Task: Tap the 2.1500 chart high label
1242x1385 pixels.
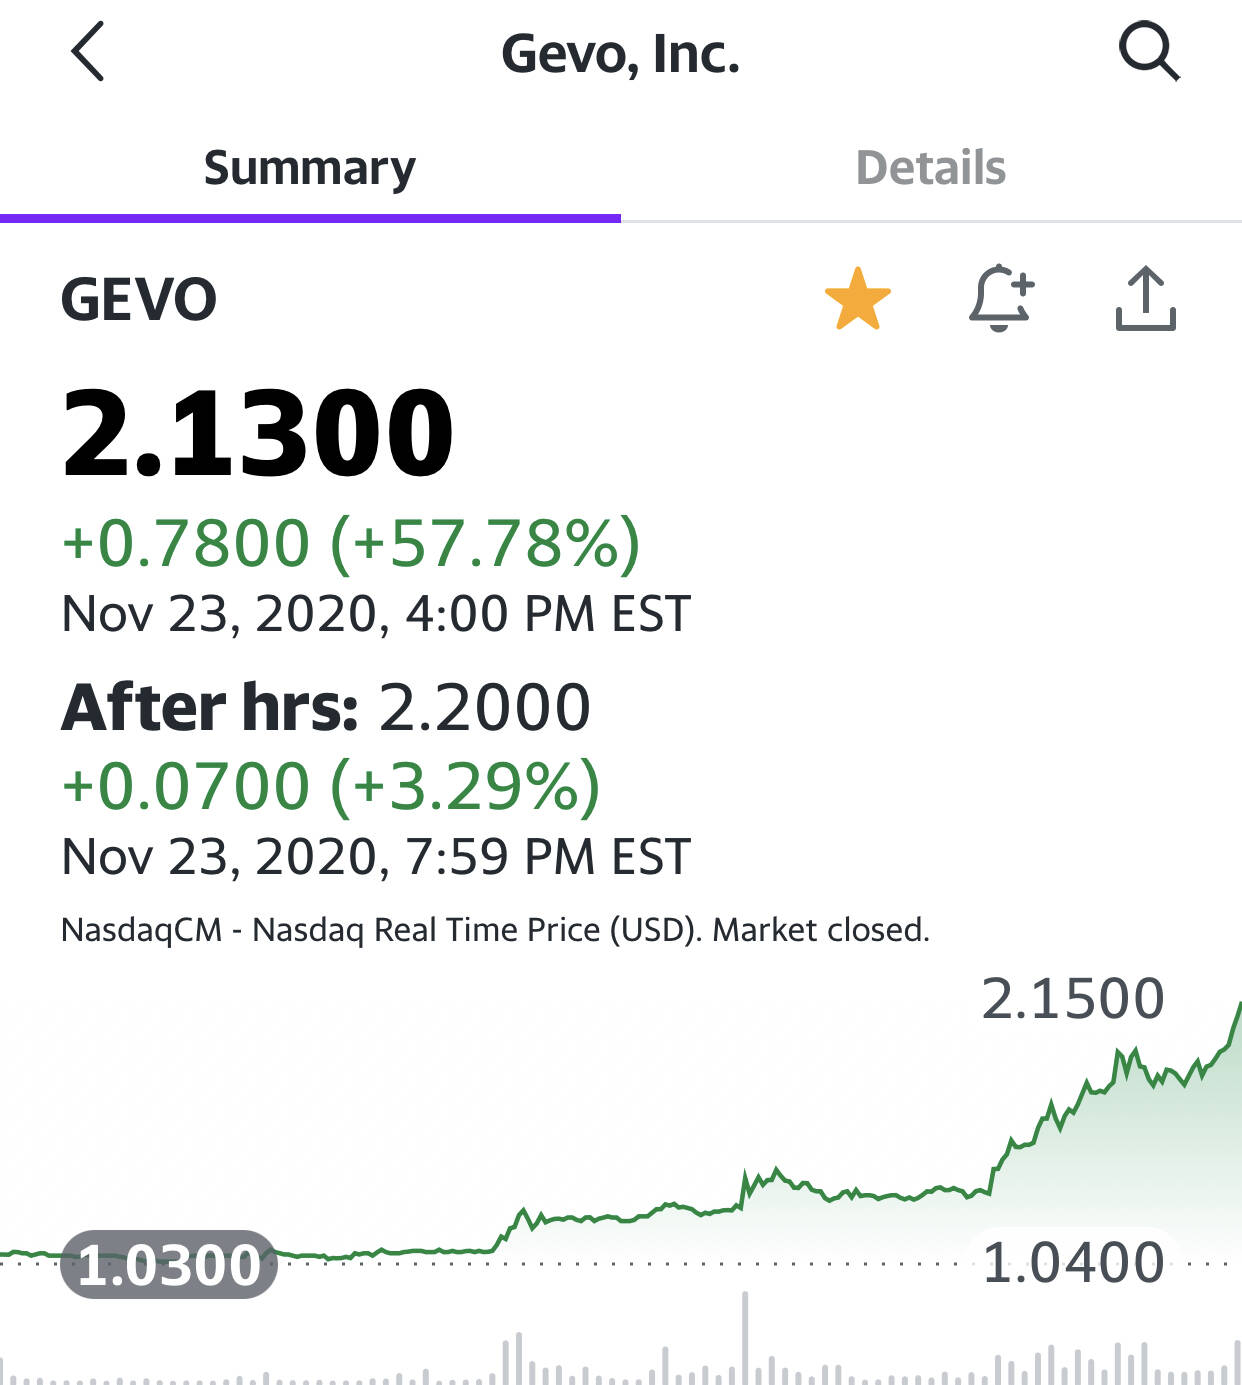Action: 1072,998
